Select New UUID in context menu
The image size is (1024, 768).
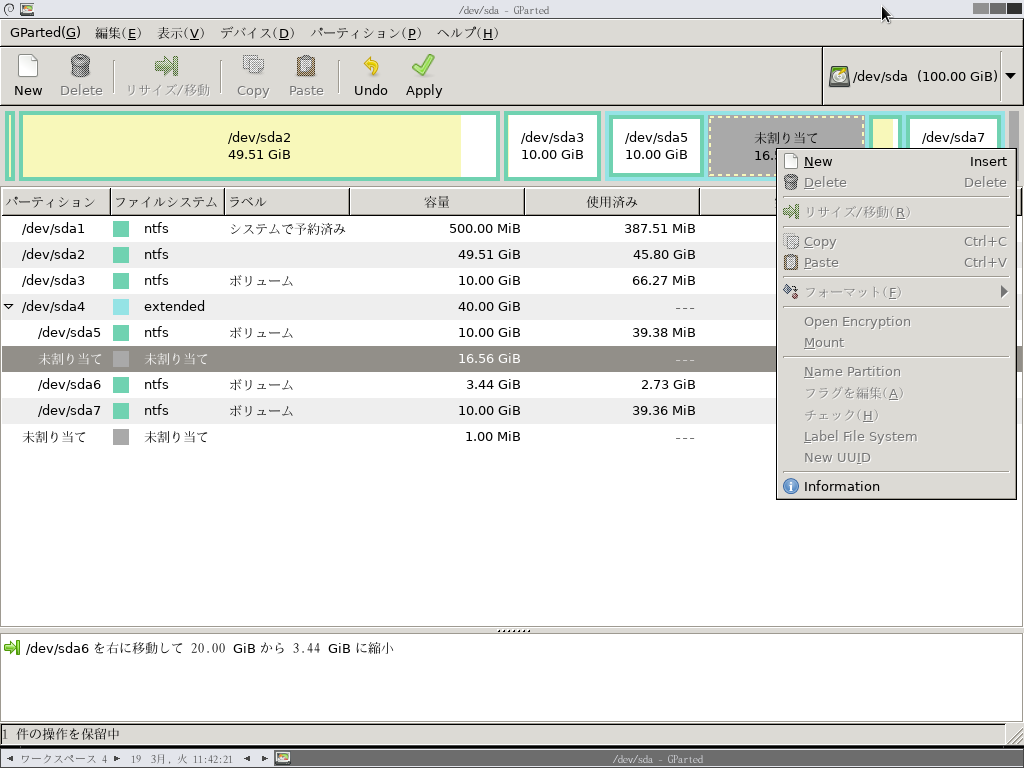pos(896,458)
